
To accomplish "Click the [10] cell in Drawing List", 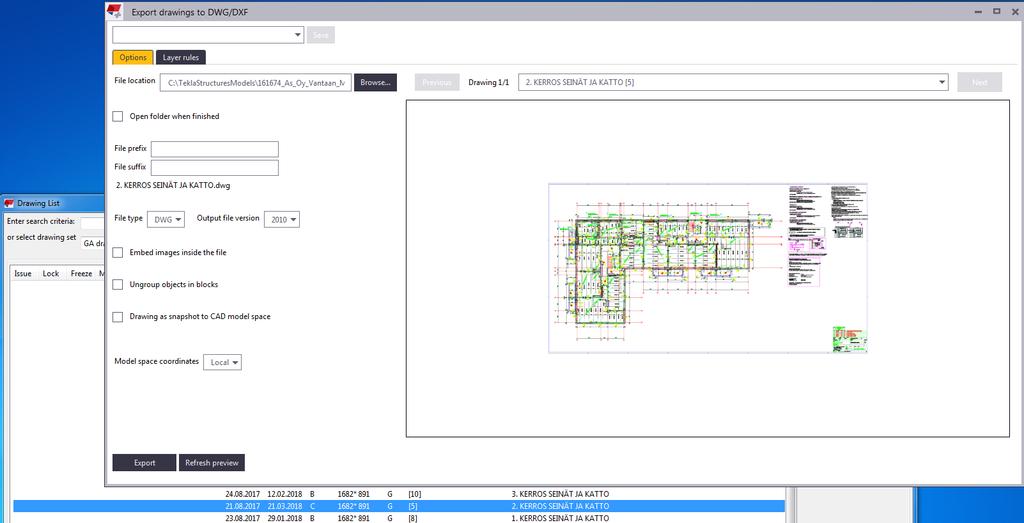I will click(x=415, y=494).
